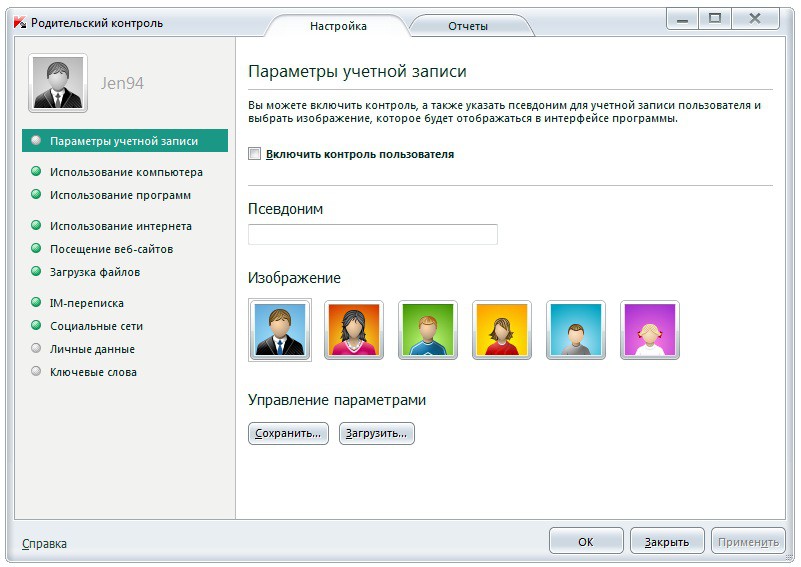Open the Справка help link
This screenshot has height=567, width=801.
coord(44,544)
